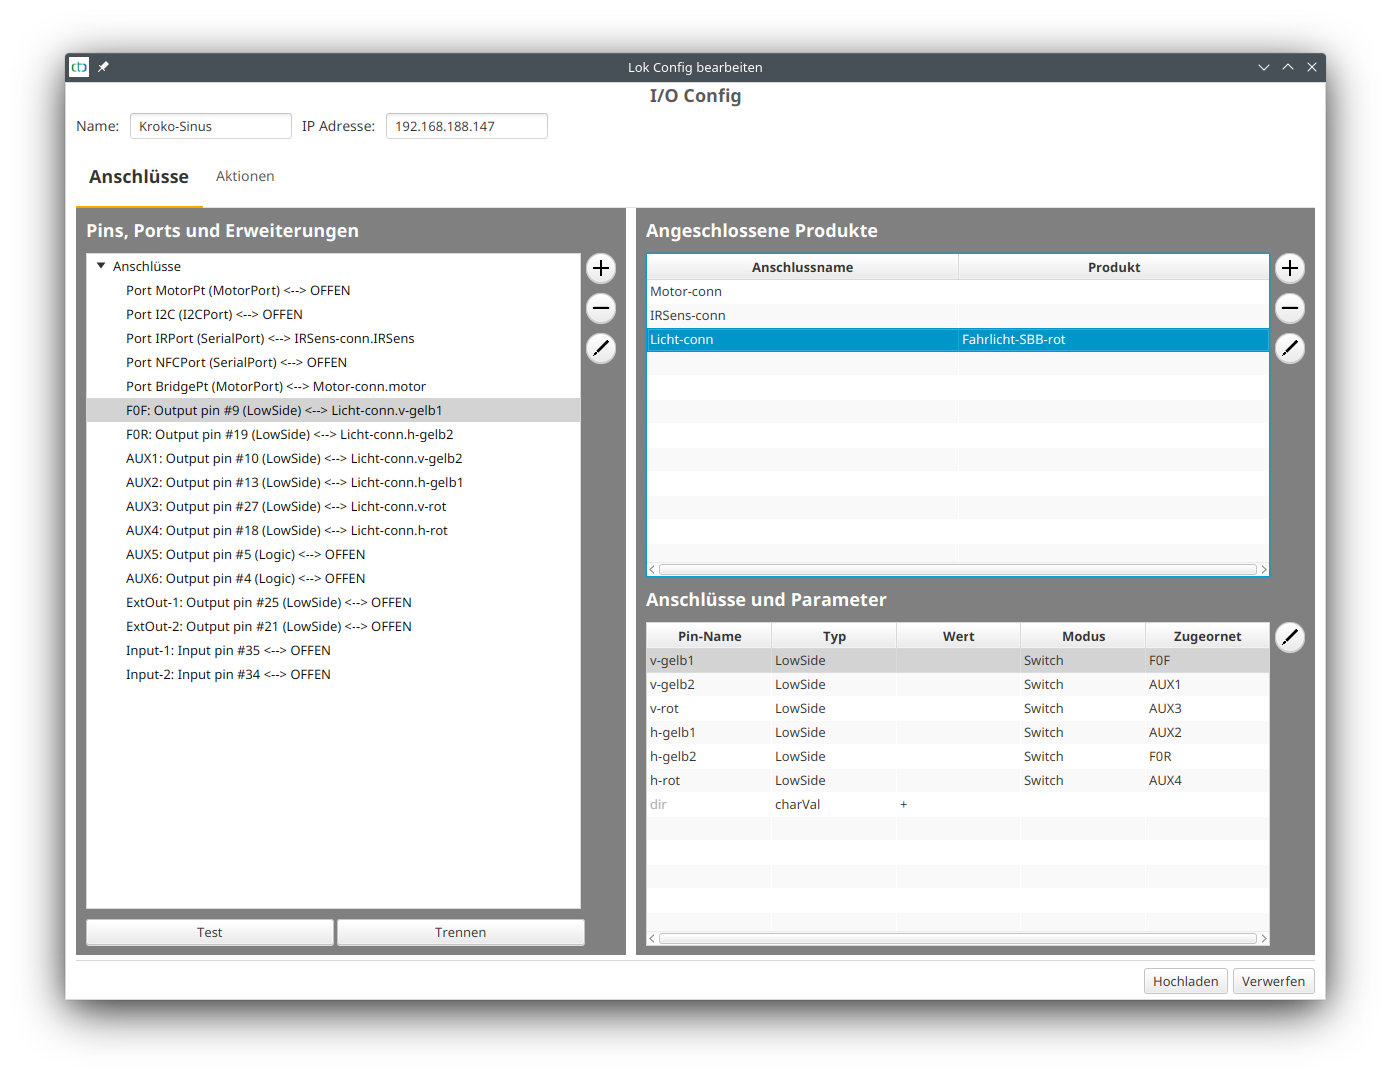Screen dimensions: 1391x1077
Task: Add a new pin or port entry
Action: (x=600, y=268)
